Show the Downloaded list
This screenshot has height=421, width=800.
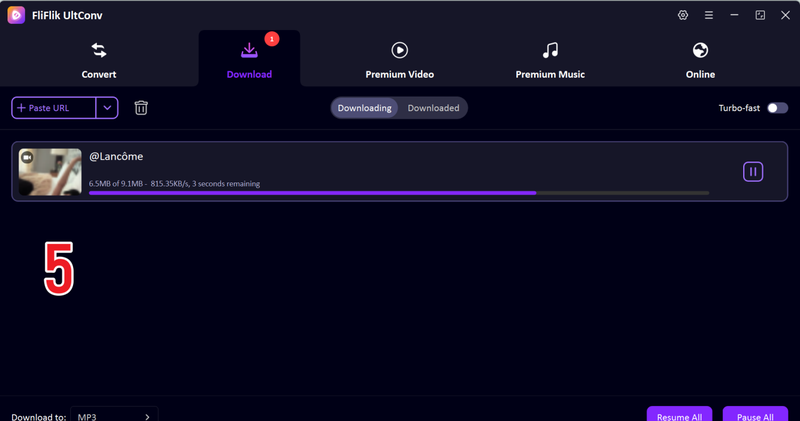[x=433, y=108]
